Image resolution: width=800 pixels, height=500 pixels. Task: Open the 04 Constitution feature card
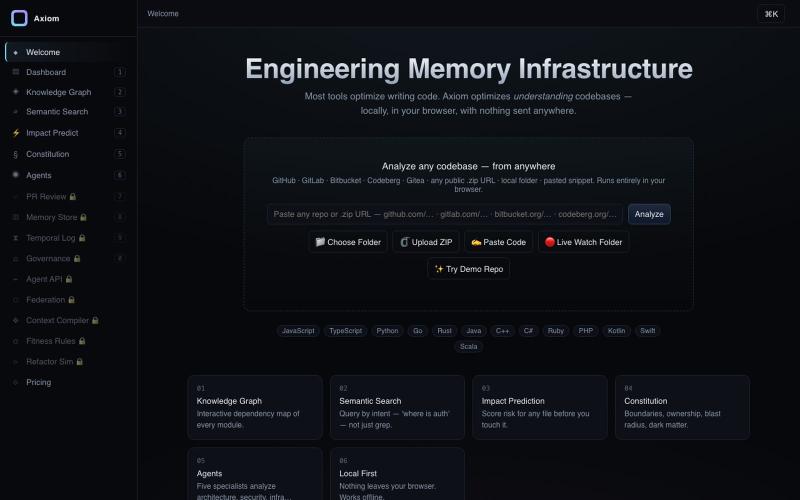click(682, 407)
